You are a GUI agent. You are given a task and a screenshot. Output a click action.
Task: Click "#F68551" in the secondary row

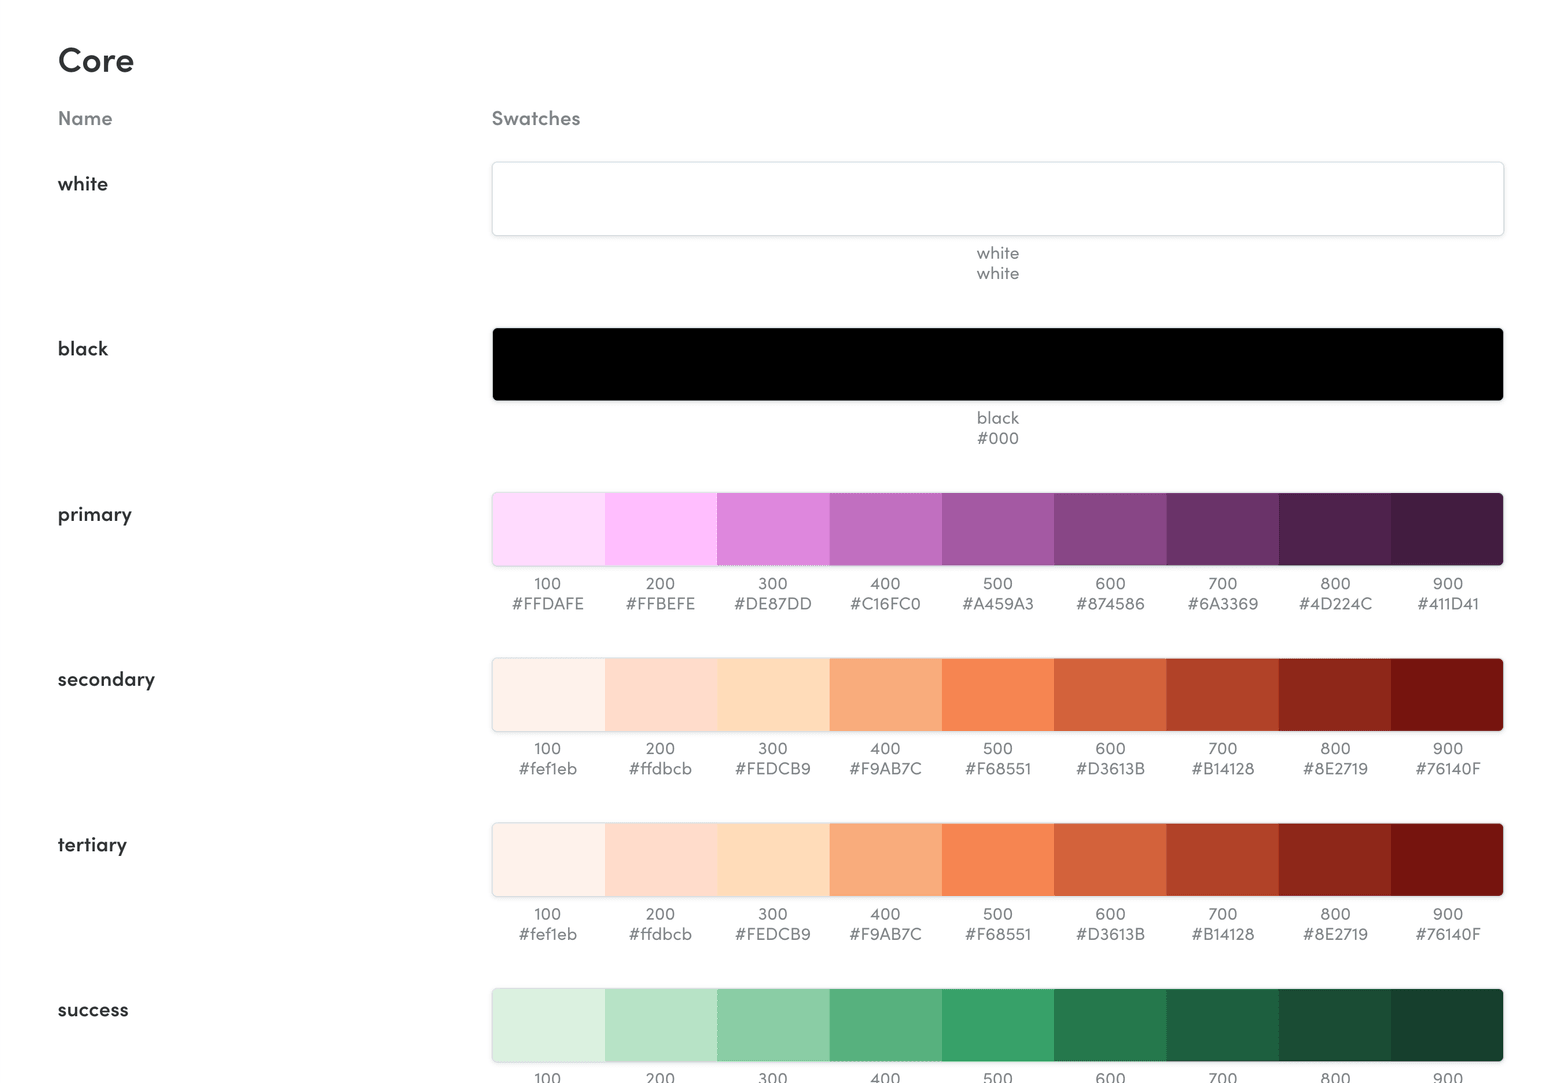[998, 769]
